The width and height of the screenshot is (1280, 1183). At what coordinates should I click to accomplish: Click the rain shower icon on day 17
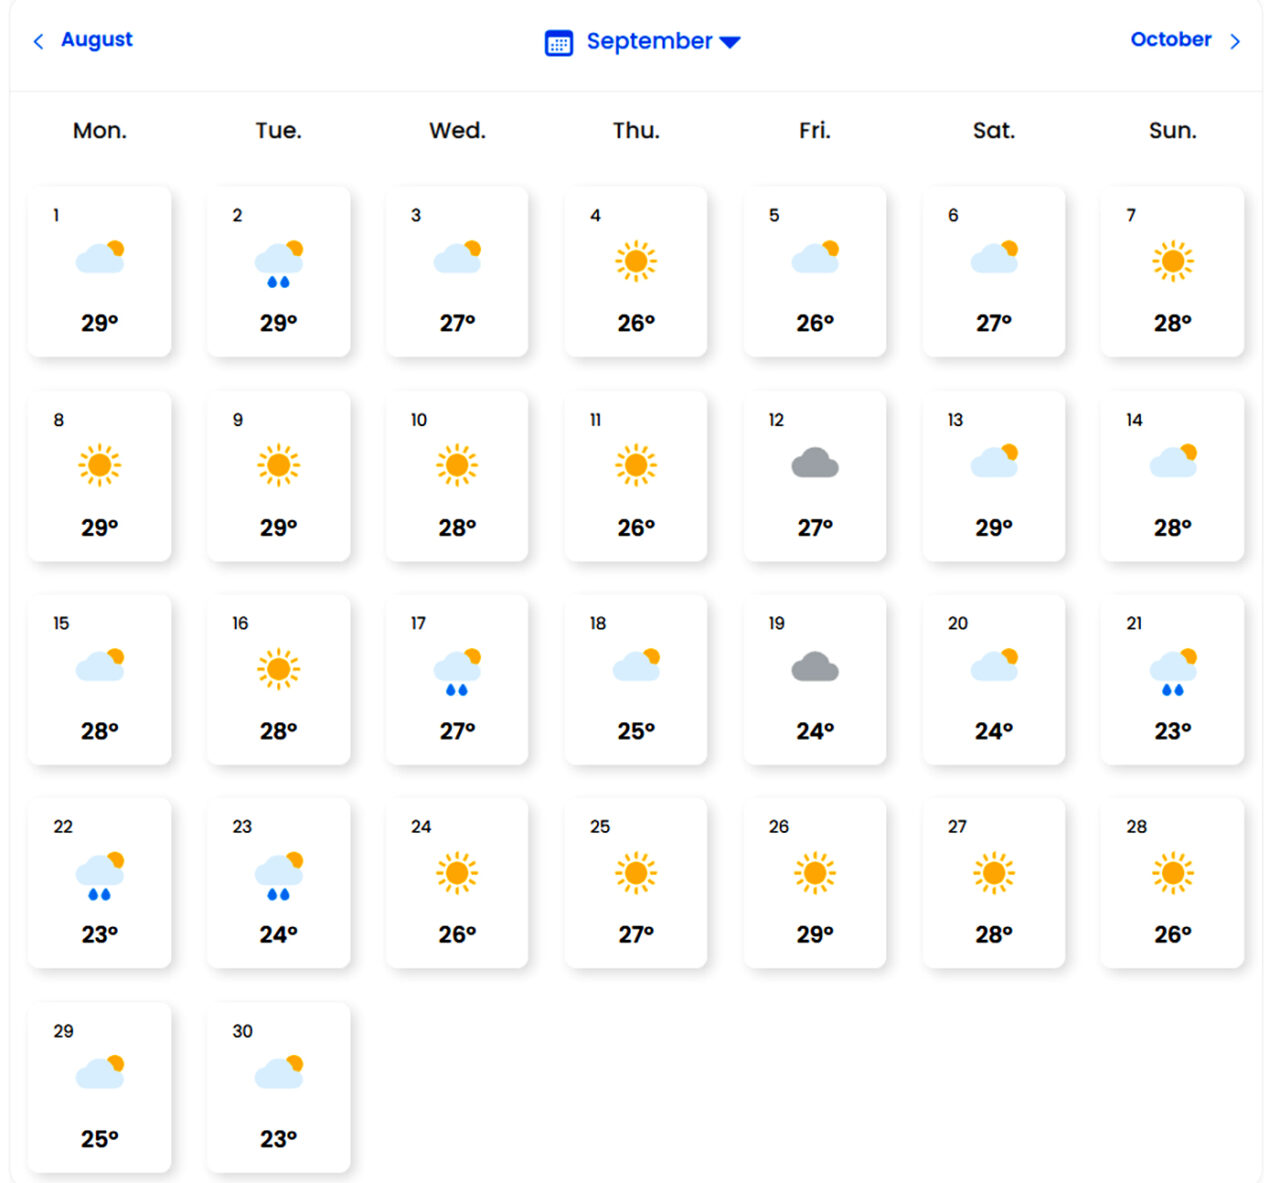coord(458,671)
